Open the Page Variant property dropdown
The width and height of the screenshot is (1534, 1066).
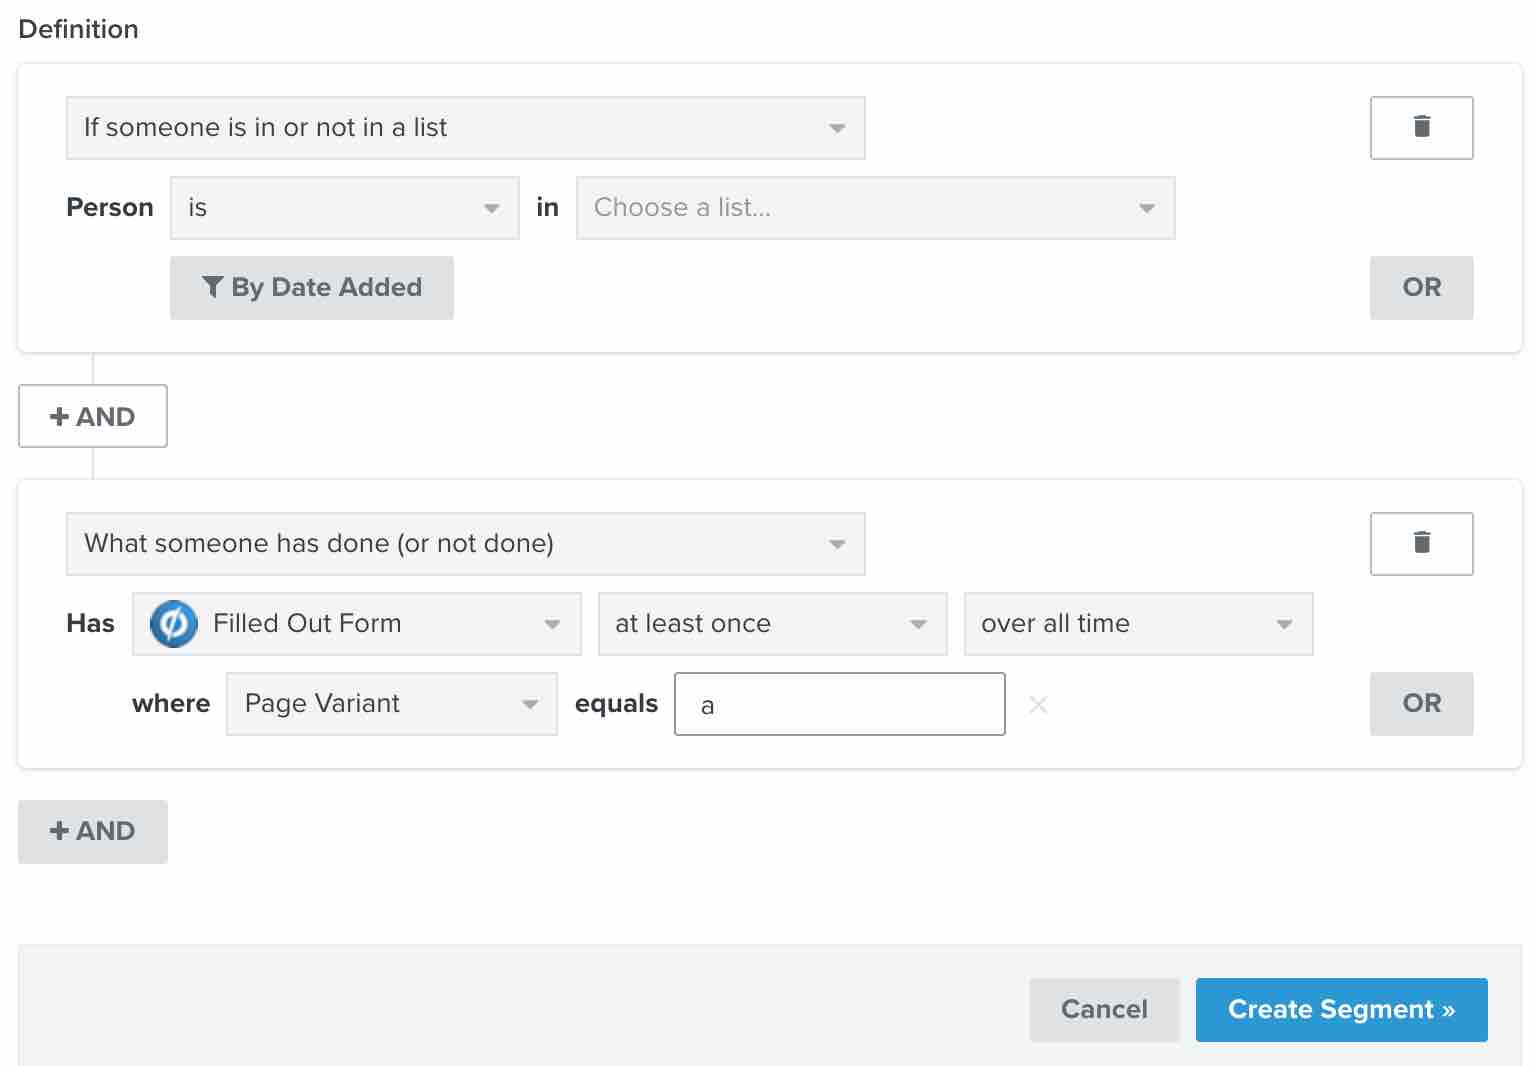tap(390, 704)
